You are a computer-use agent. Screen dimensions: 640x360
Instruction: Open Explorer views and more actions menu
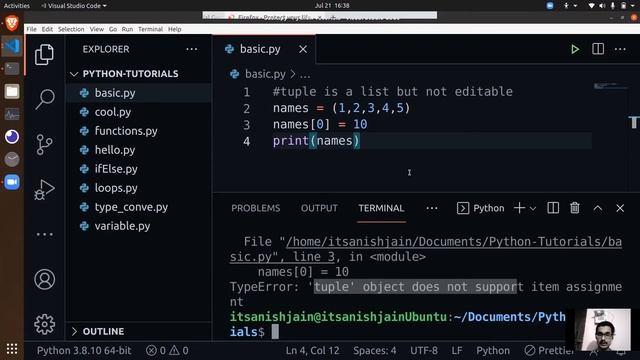191,49
